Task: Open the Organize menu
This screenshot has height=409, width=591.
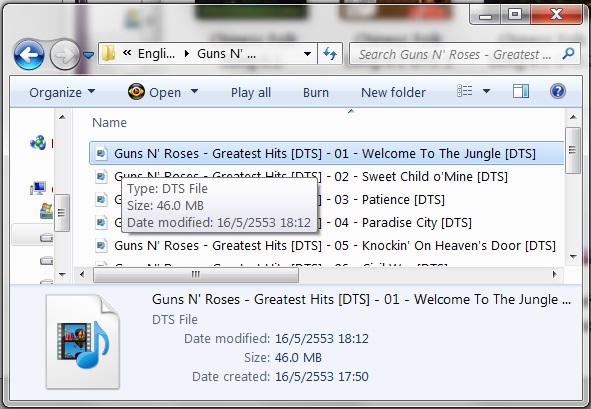Action: point(62,92)
